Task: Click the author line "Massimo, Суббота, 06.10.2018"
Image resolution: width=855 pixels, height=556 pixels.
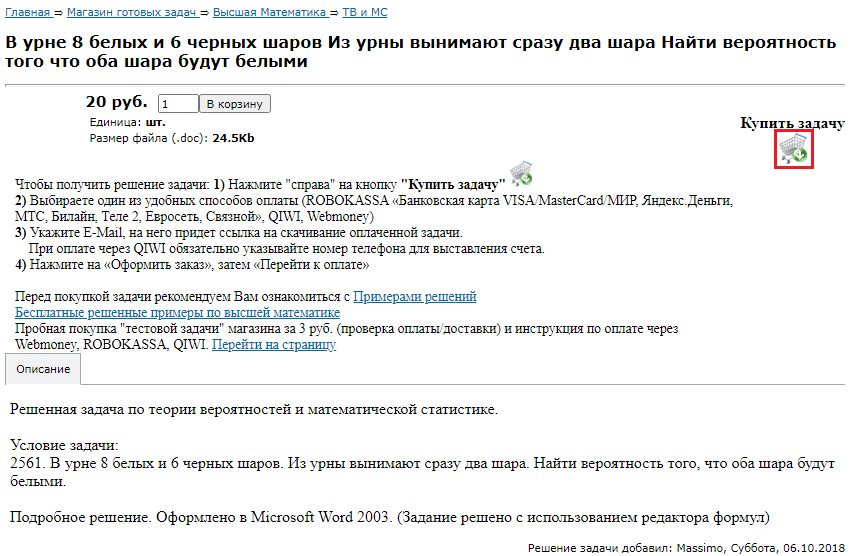Action: coord(761,548)
